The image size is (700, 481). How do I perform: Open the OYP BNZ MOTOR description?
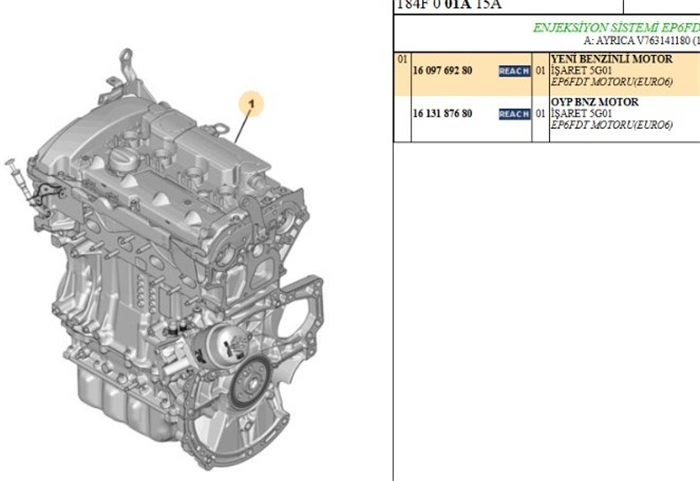(594, 102)
